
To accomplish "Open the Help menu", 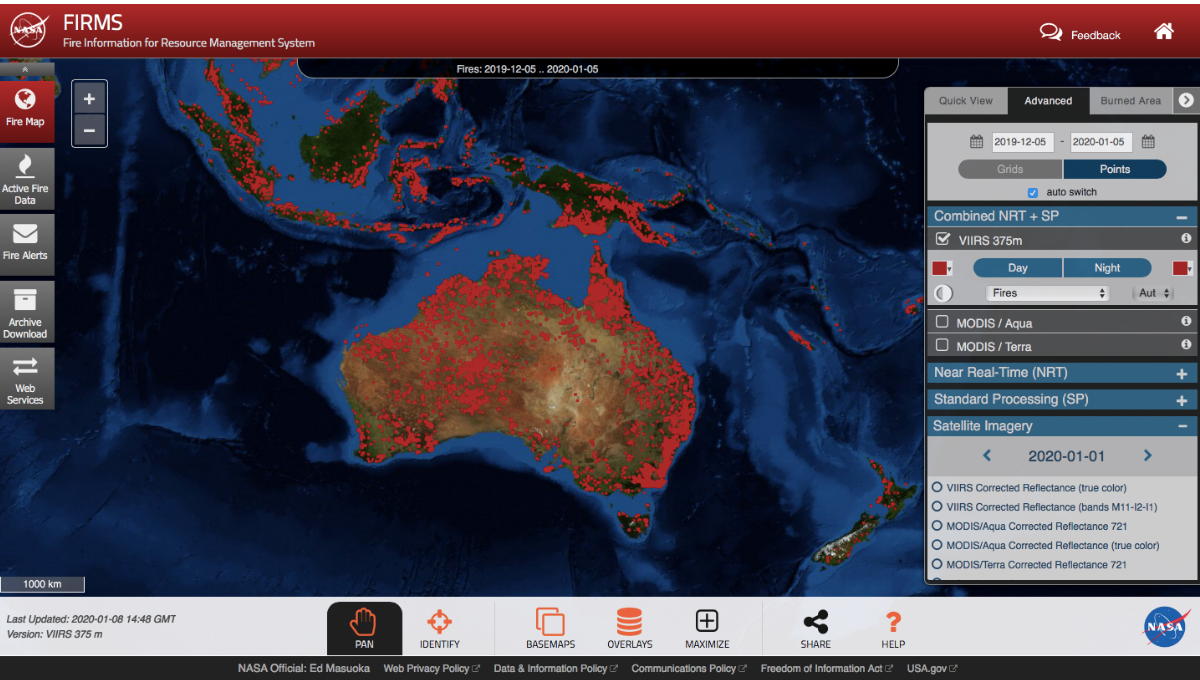I will [x=893, y=629].
